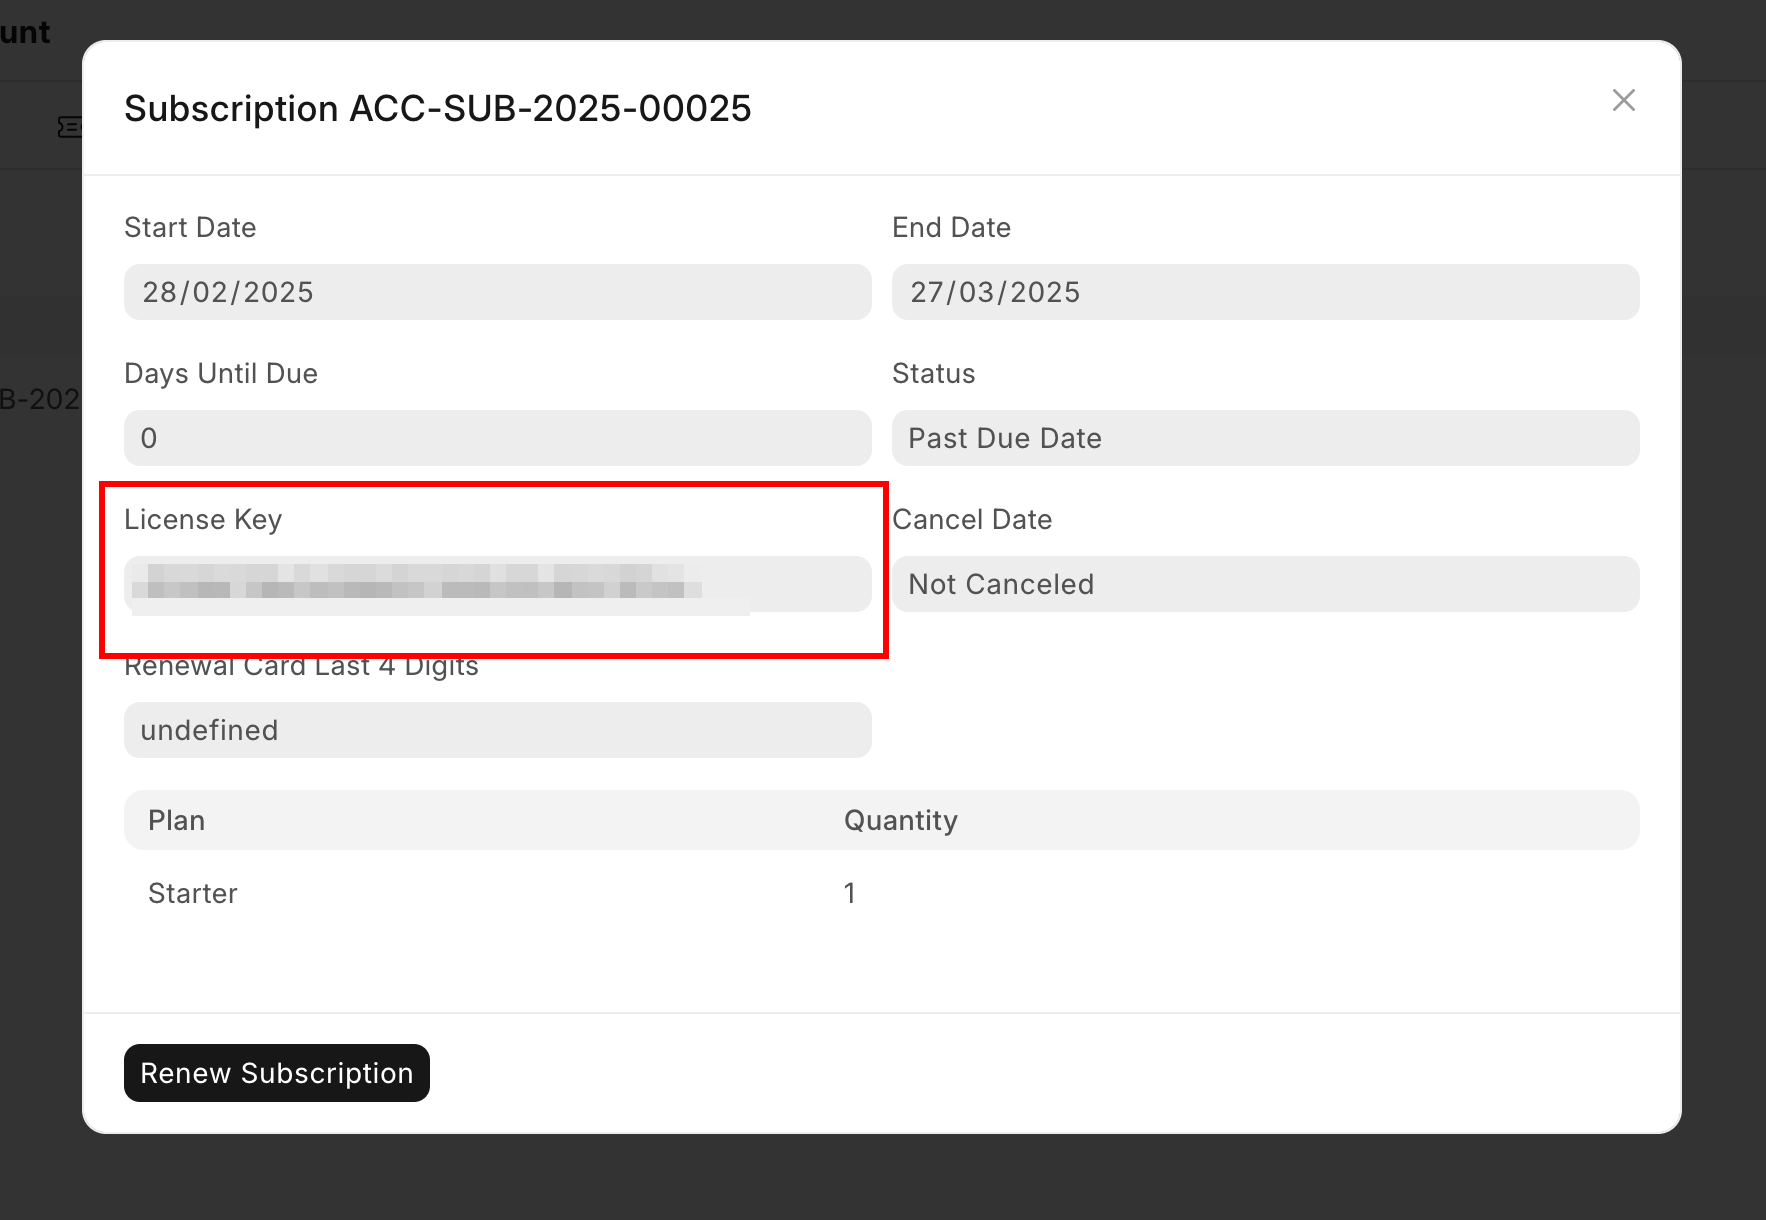Select the End Date field showing 27/03/2025
The height and width of the screenshot is (1220, 1766).
pyautogui.click(x=1265, y=292)
